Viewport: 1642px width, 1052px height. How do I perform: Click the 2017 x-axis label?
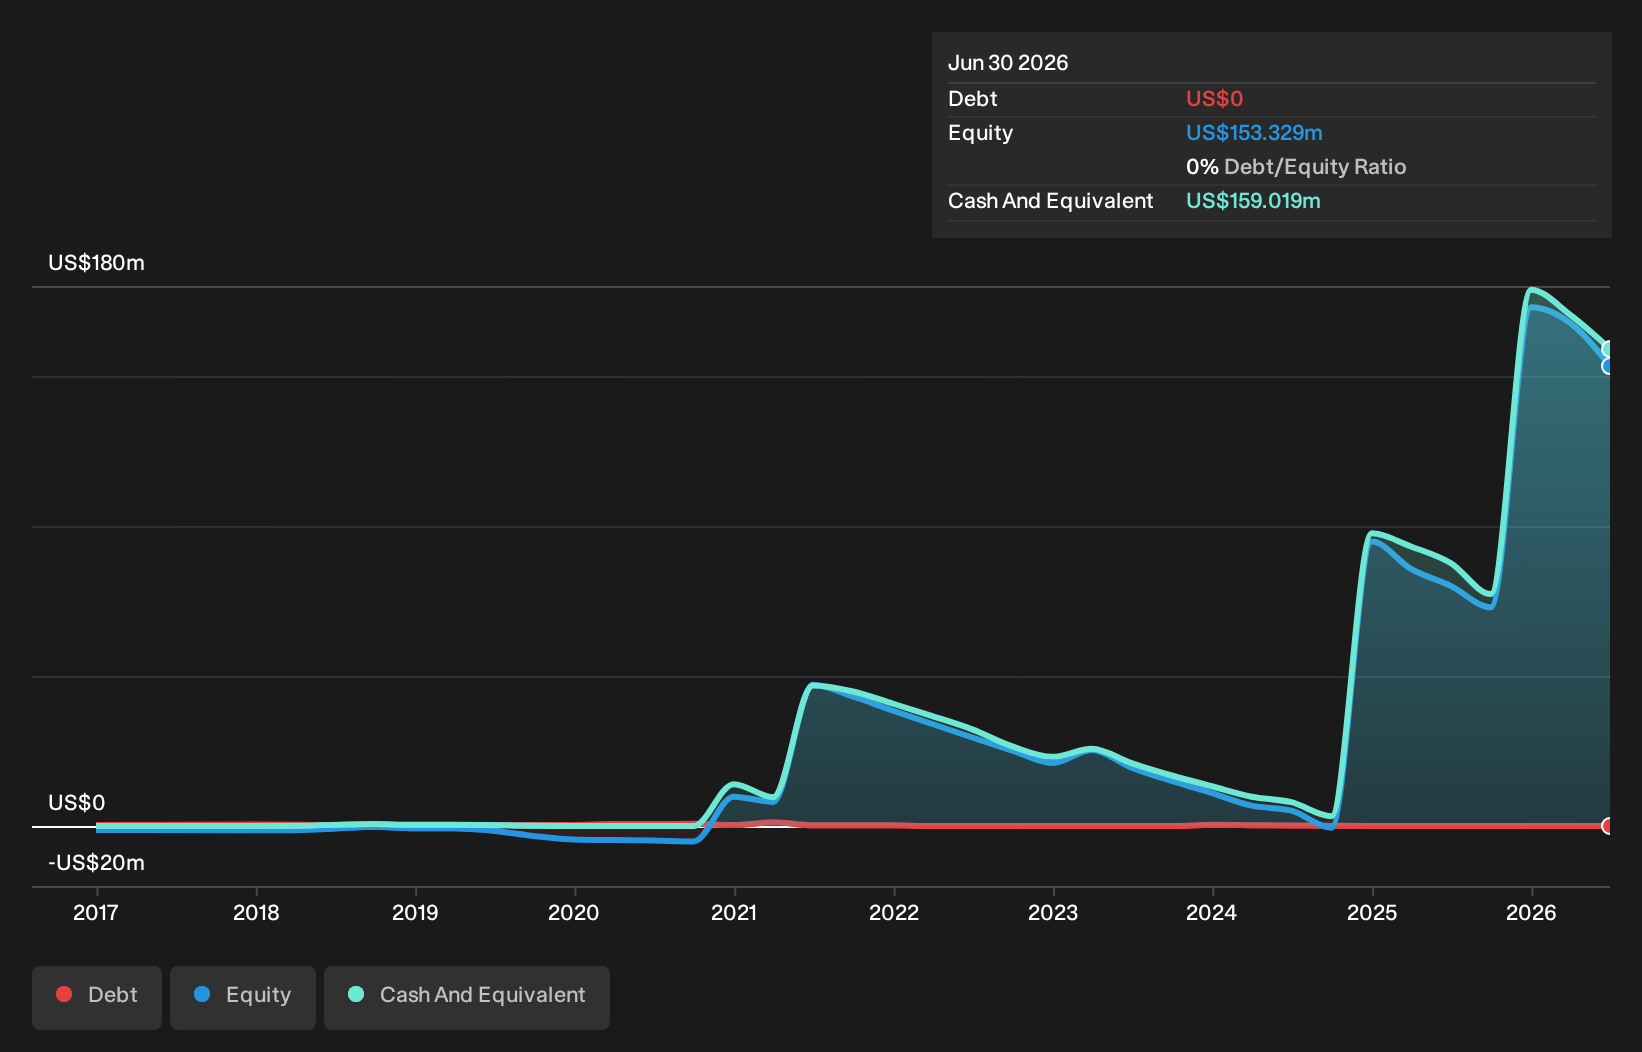(x=96, y=913)
